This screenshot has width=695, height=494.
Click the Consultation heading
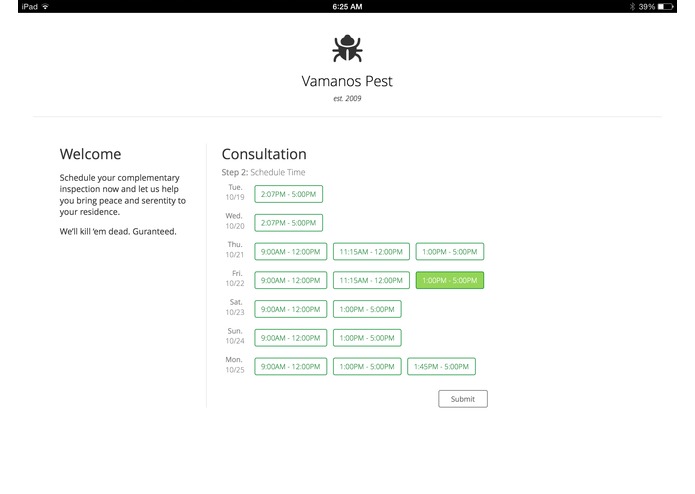pos(264,154)
